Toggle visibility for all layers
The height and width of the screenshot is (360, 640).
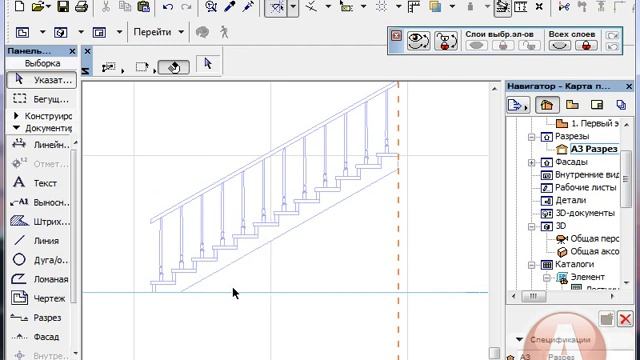559,45
